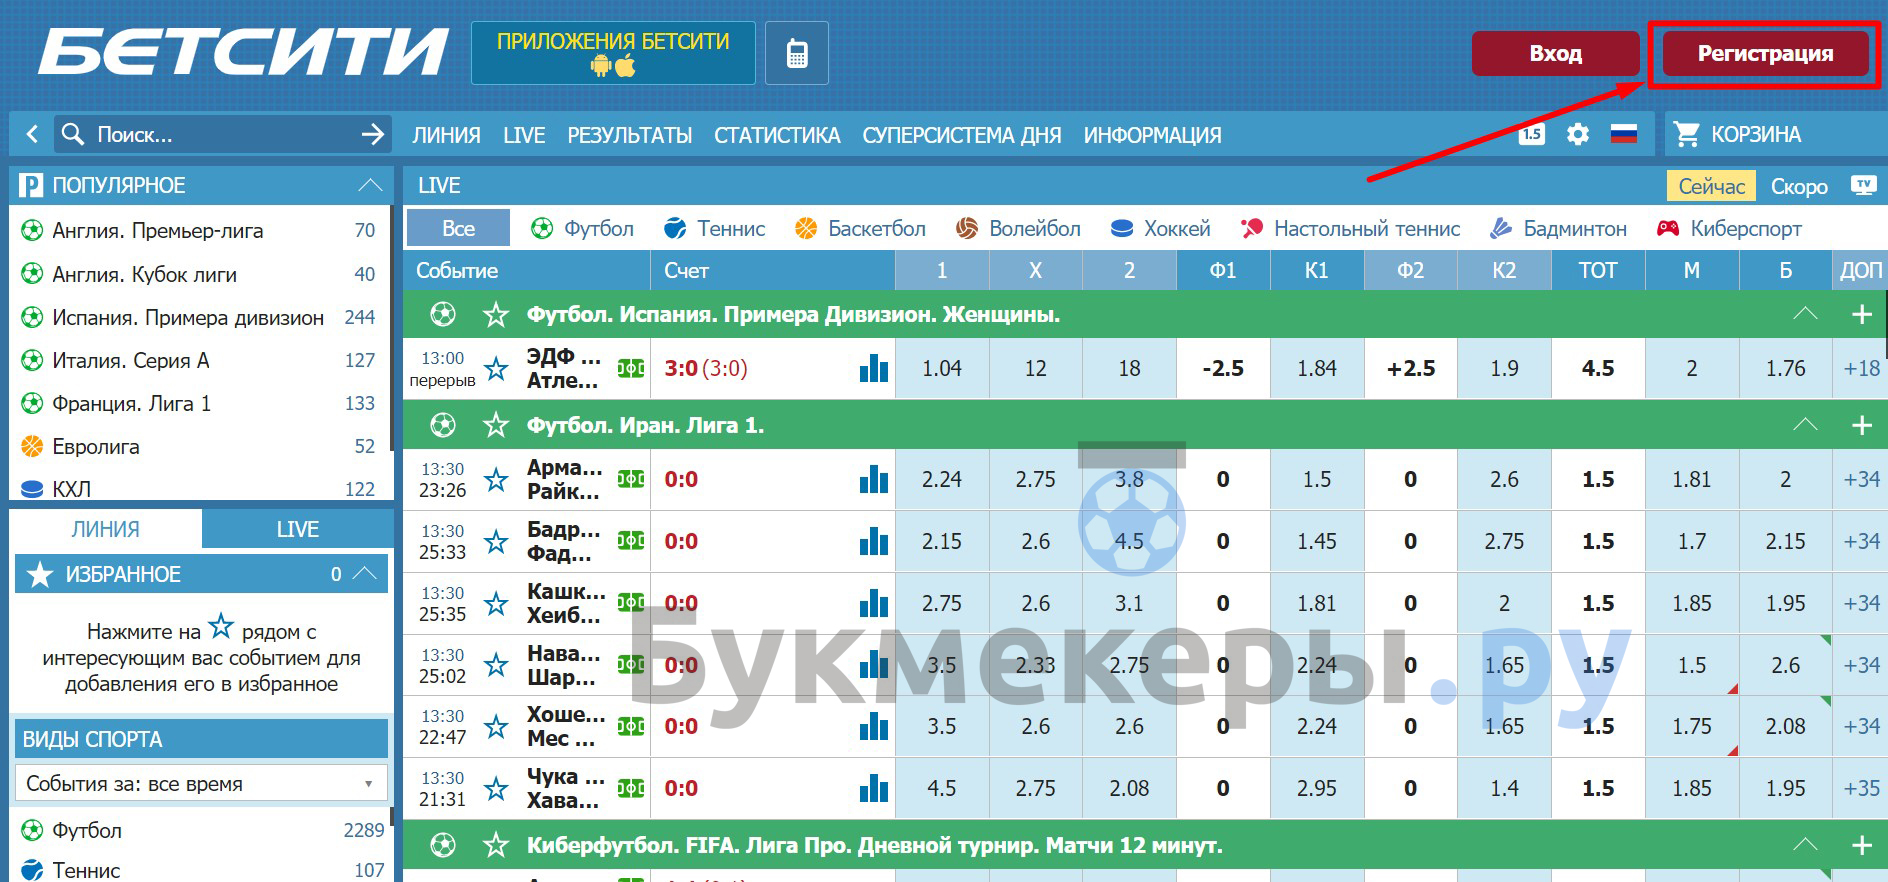Click the Betcity logo
The width and height of the screenshot is (1888, 882).
click(x=243, y=52)
